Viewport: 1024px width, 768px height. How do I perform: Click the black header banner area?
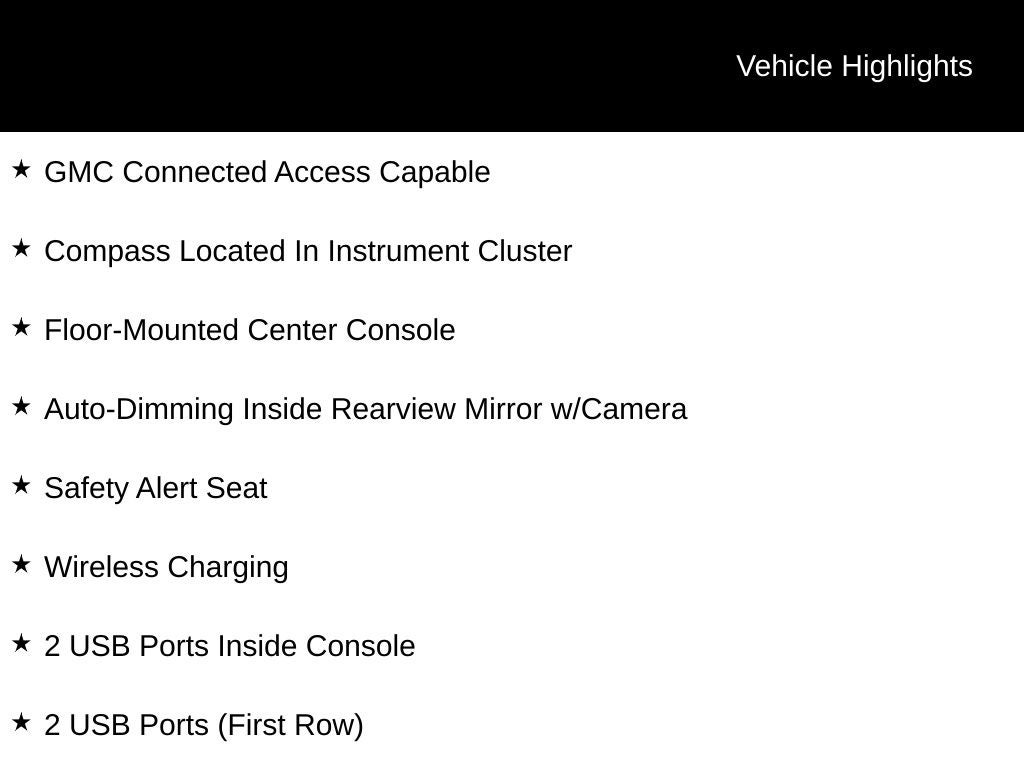pos(512,66)
